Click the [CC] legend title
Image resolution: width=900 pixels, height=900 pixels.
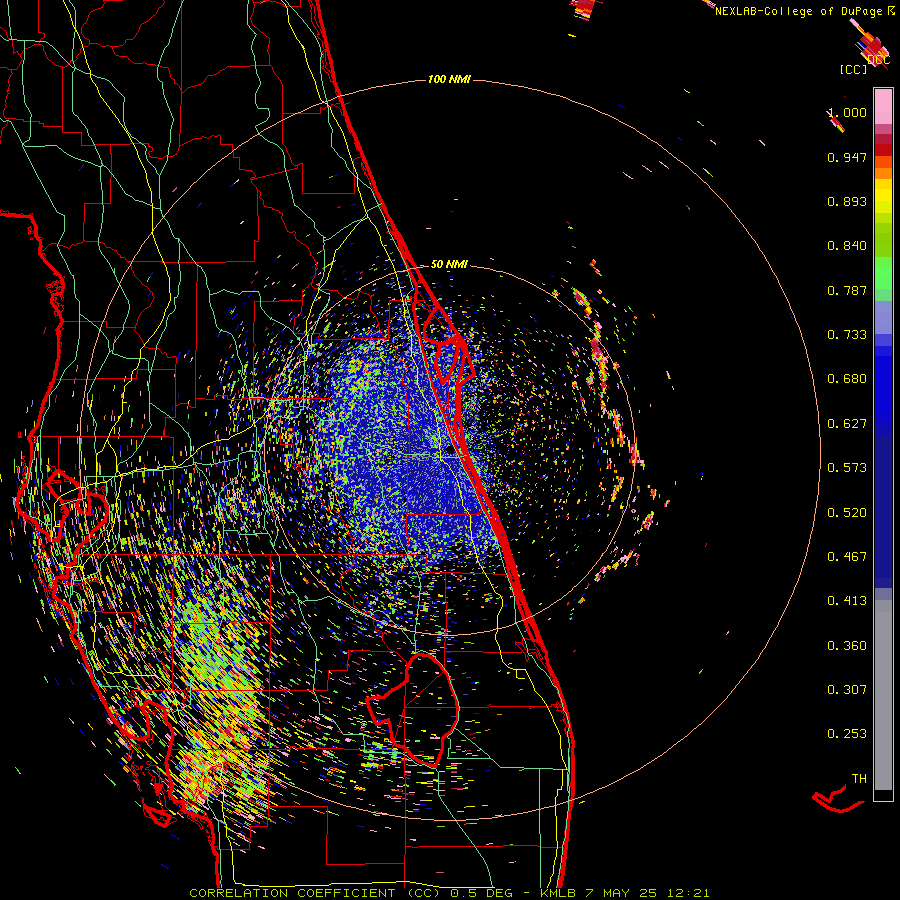pyautogui.click(x=853, y=69)
